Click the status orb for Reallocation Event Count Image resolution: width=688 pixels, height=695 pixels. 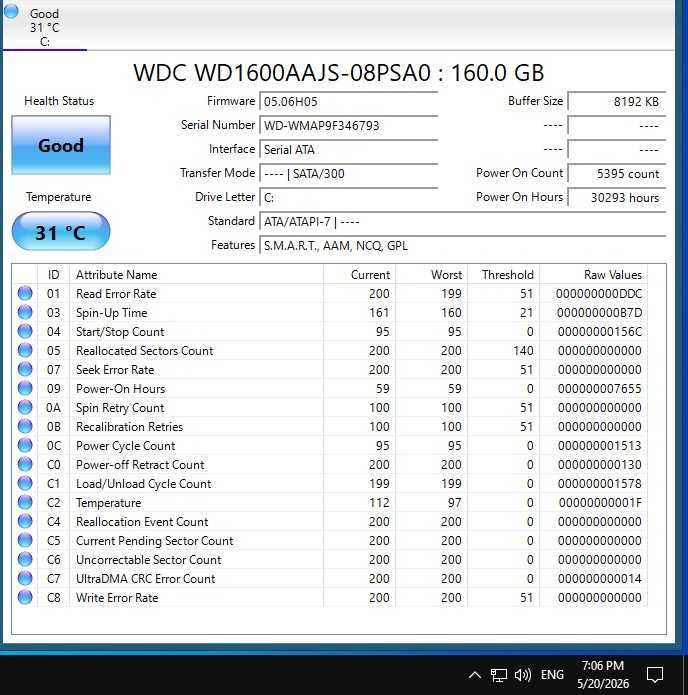point(25,521)
